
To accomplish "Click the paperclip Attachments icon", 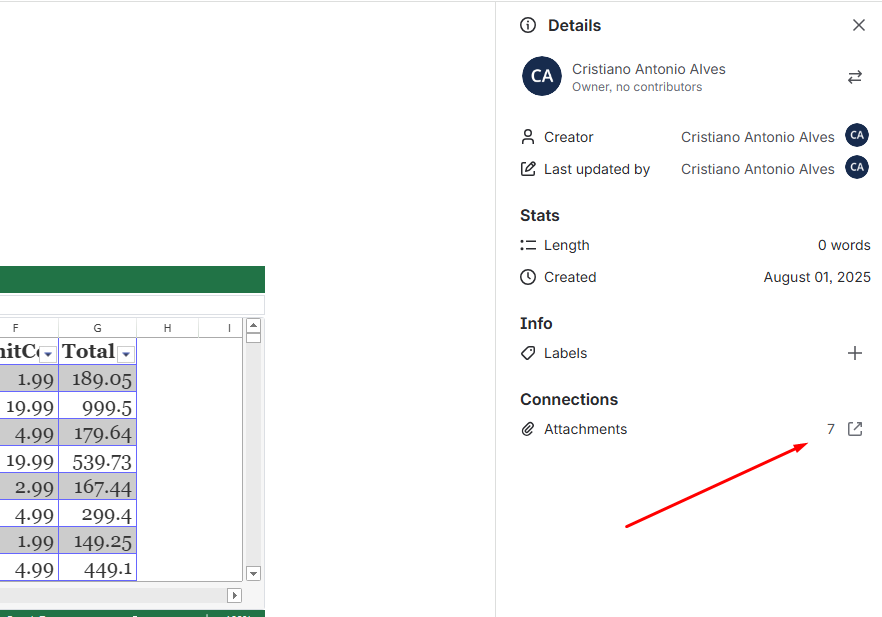I will (x=528, y=429).
